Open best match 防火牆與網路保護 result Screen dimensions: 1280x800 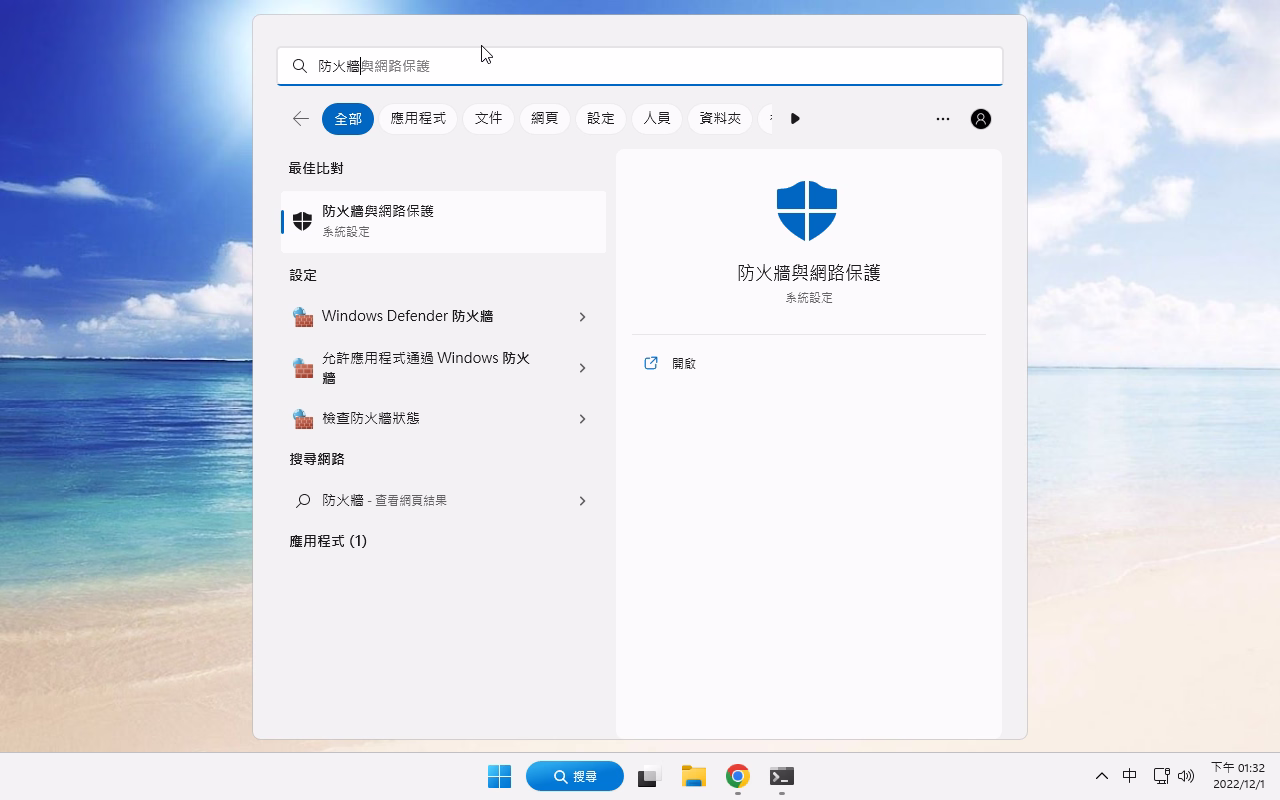click(x=443, y=221)
